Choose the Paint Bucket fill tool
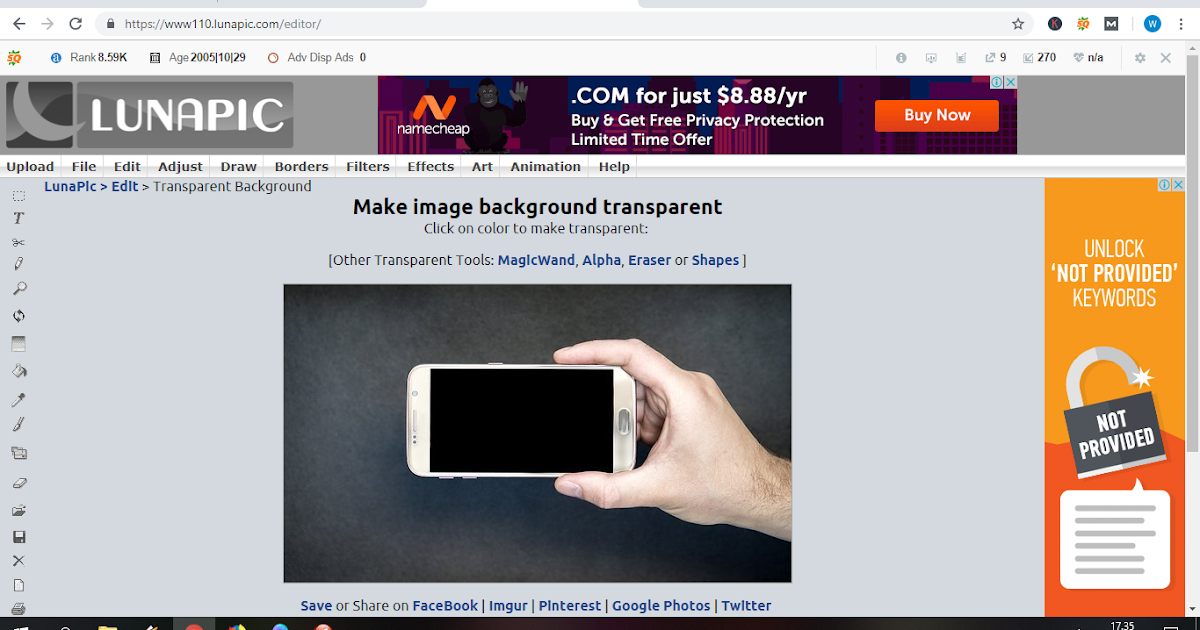Image resolution: width=1200 pixels, height=630 pixels. (18, 371)
